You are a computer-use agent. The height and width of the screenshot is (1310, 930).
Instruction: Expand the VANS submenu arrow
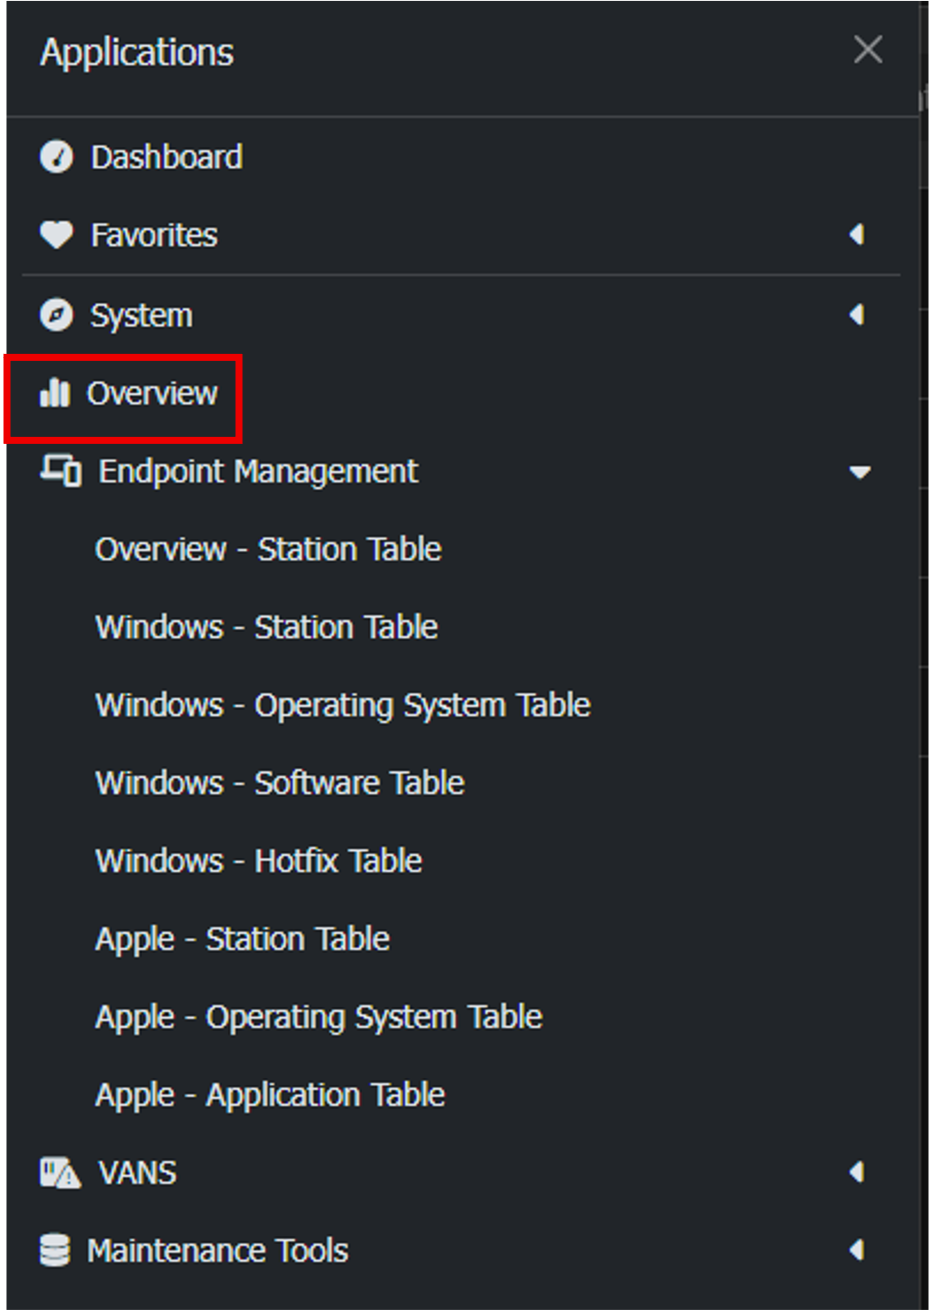[x=857, y=1172]
